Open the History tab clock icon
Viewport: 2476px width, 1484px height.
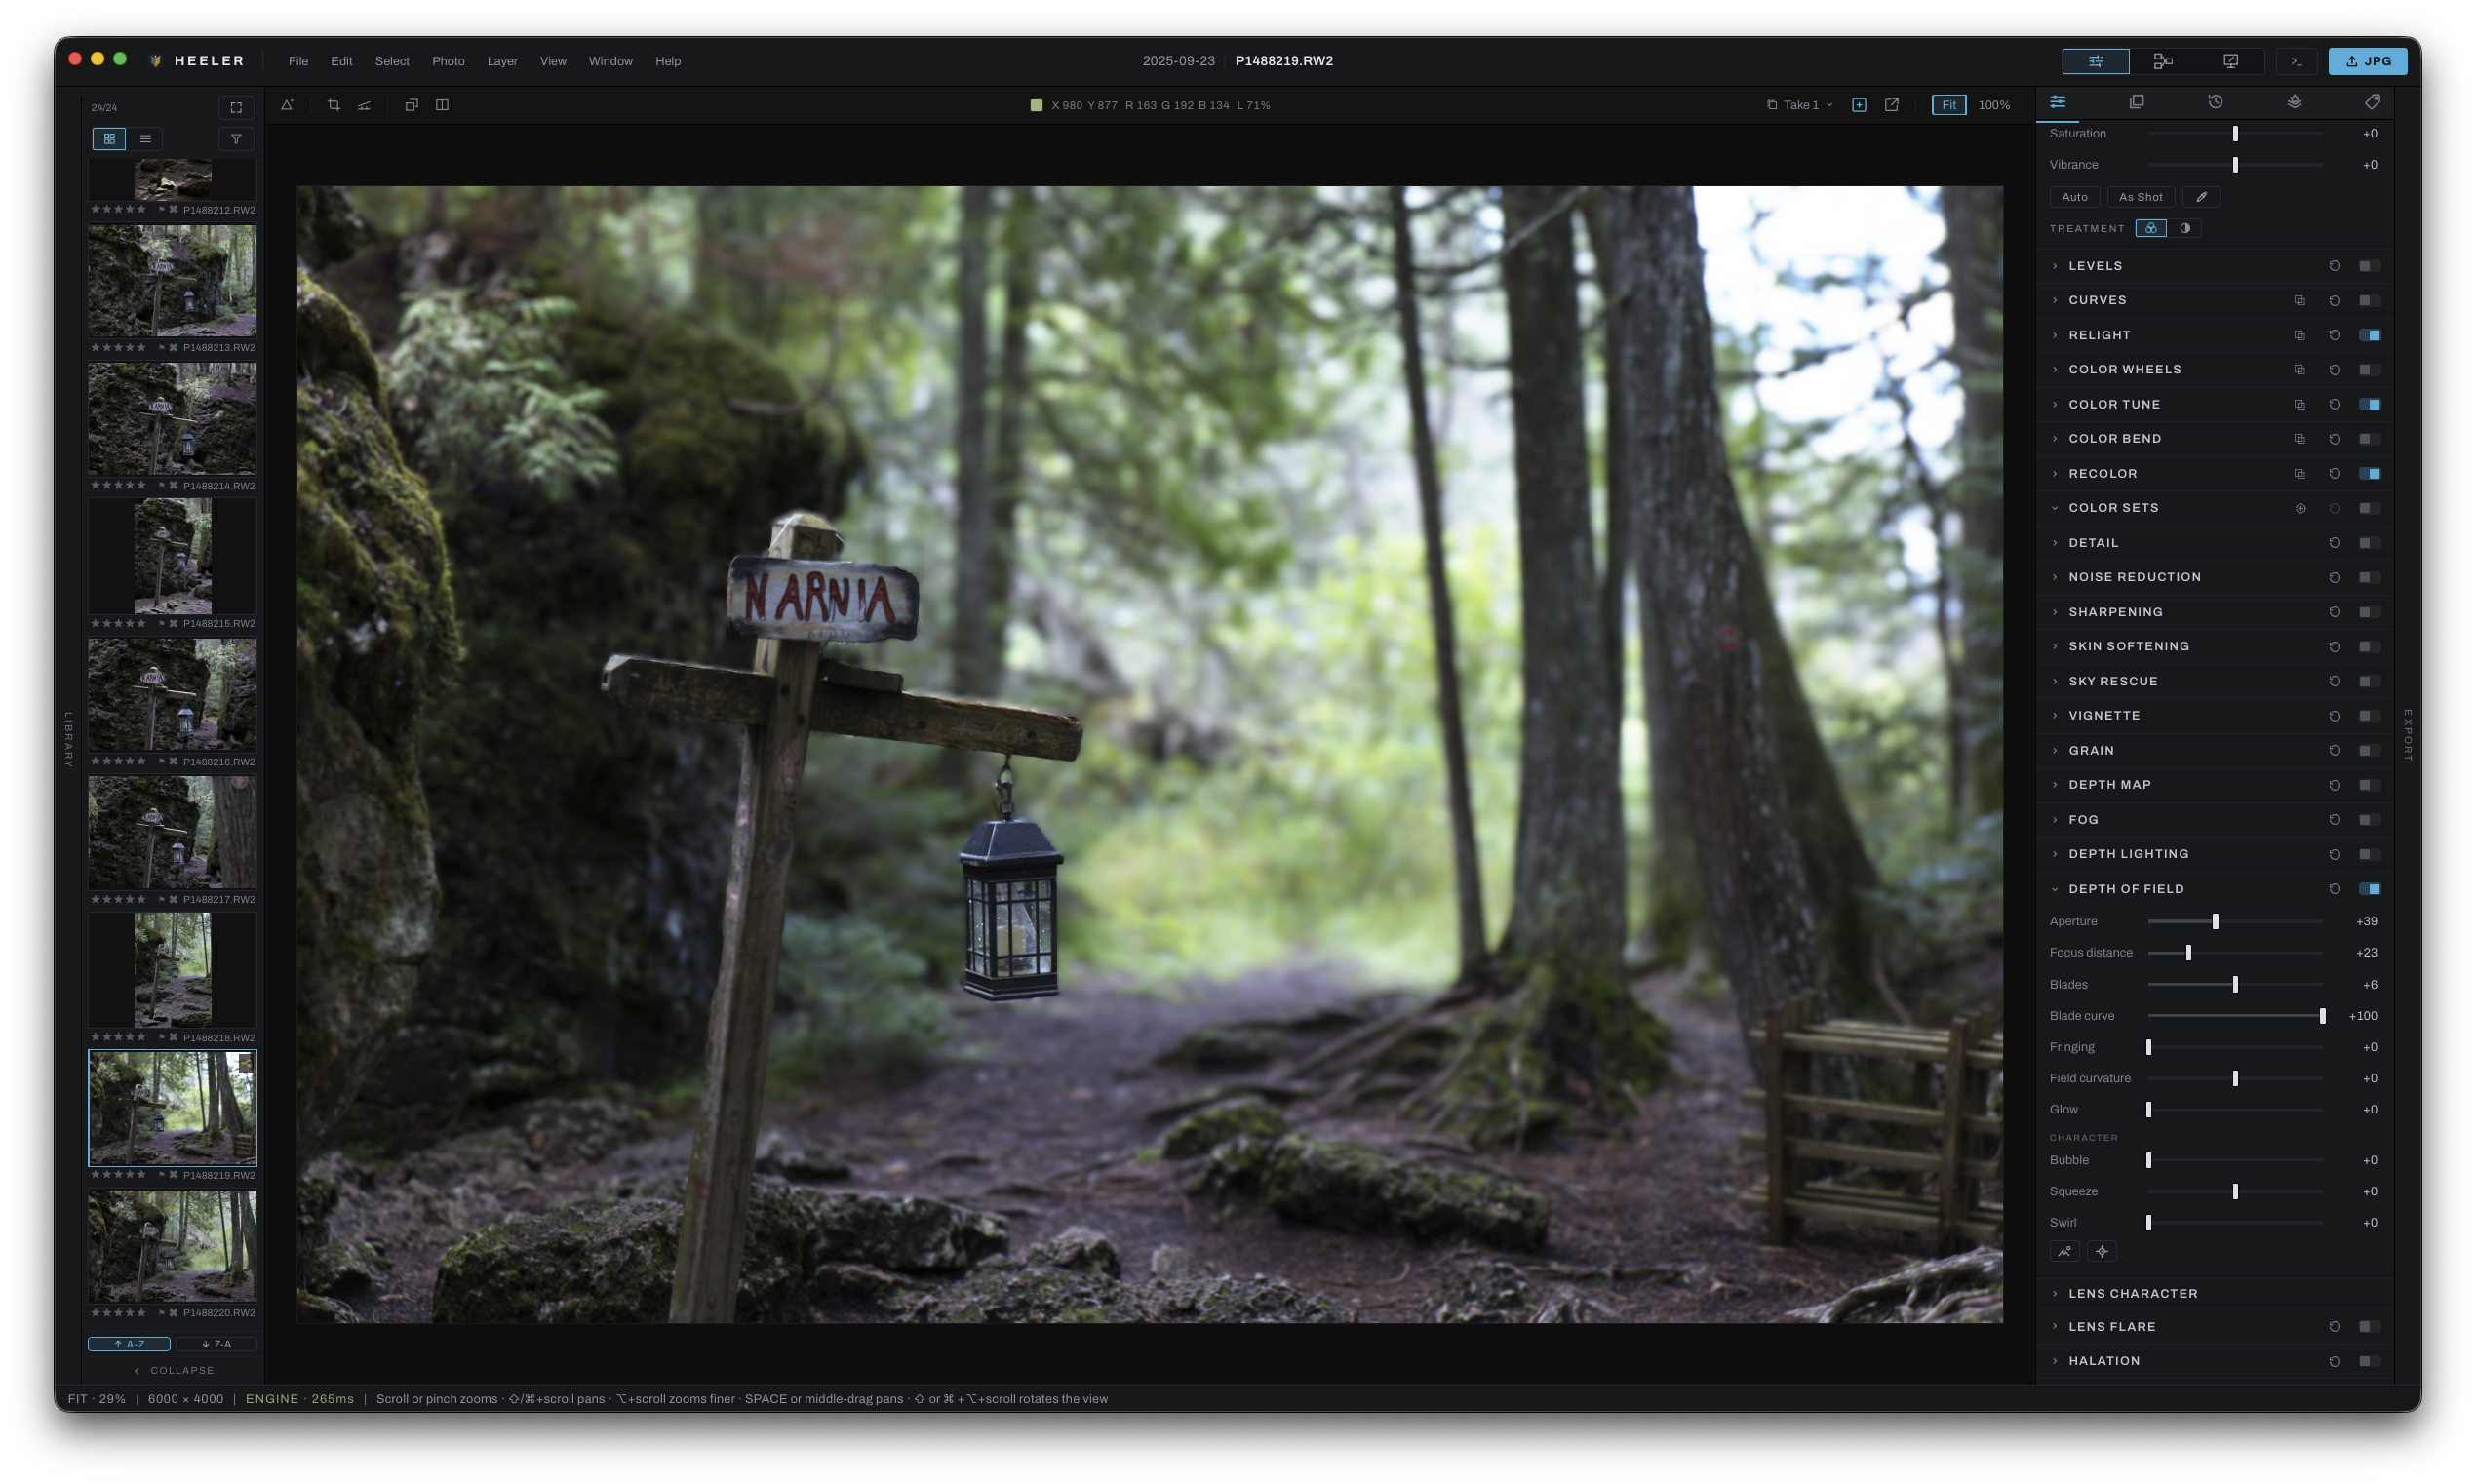click(x=2215, y=102)
